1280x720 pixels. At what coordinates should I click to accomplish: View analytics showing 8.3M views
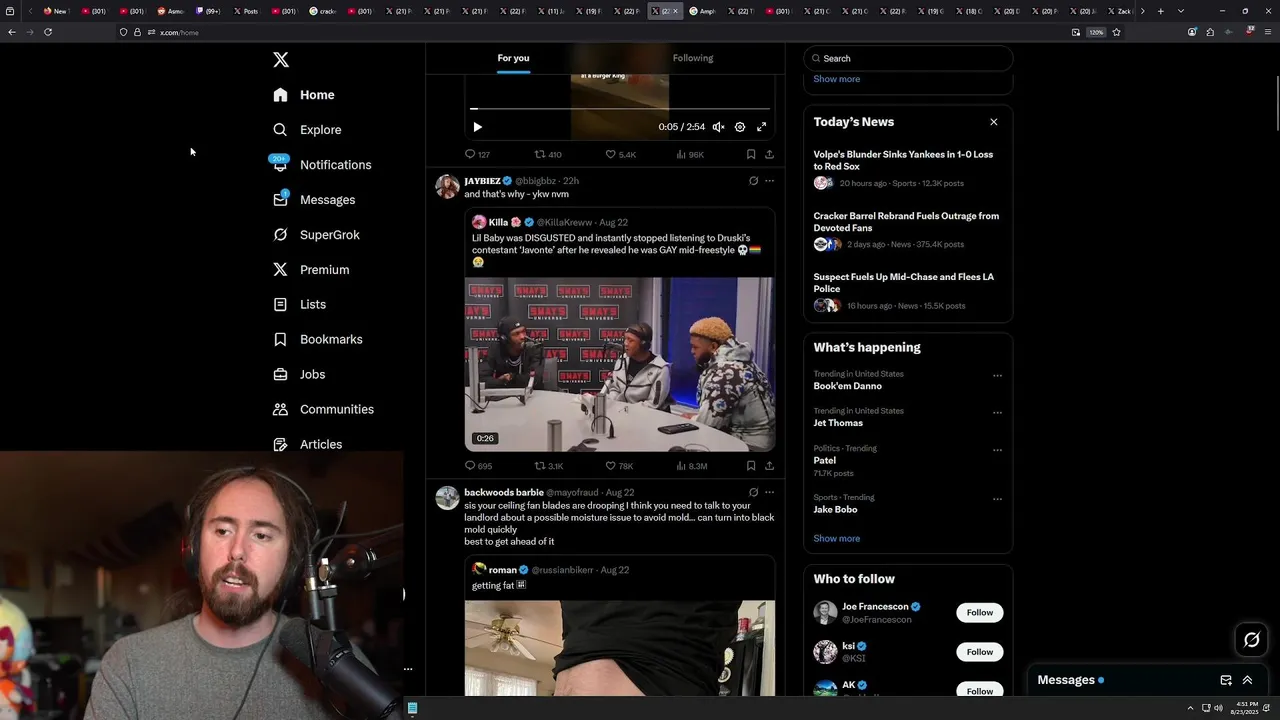(x=692, y=466)
